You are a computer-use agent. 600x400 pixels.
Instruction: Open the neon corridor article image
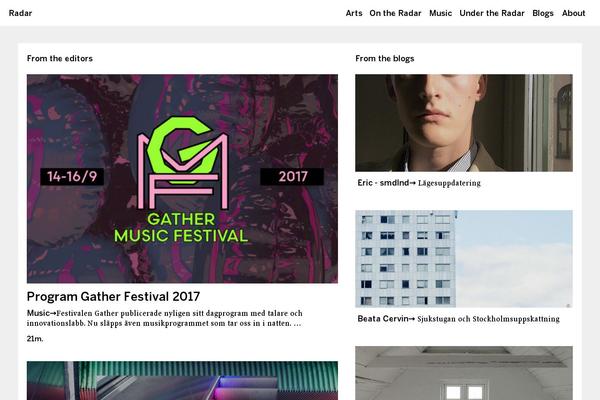click(182, 380)
